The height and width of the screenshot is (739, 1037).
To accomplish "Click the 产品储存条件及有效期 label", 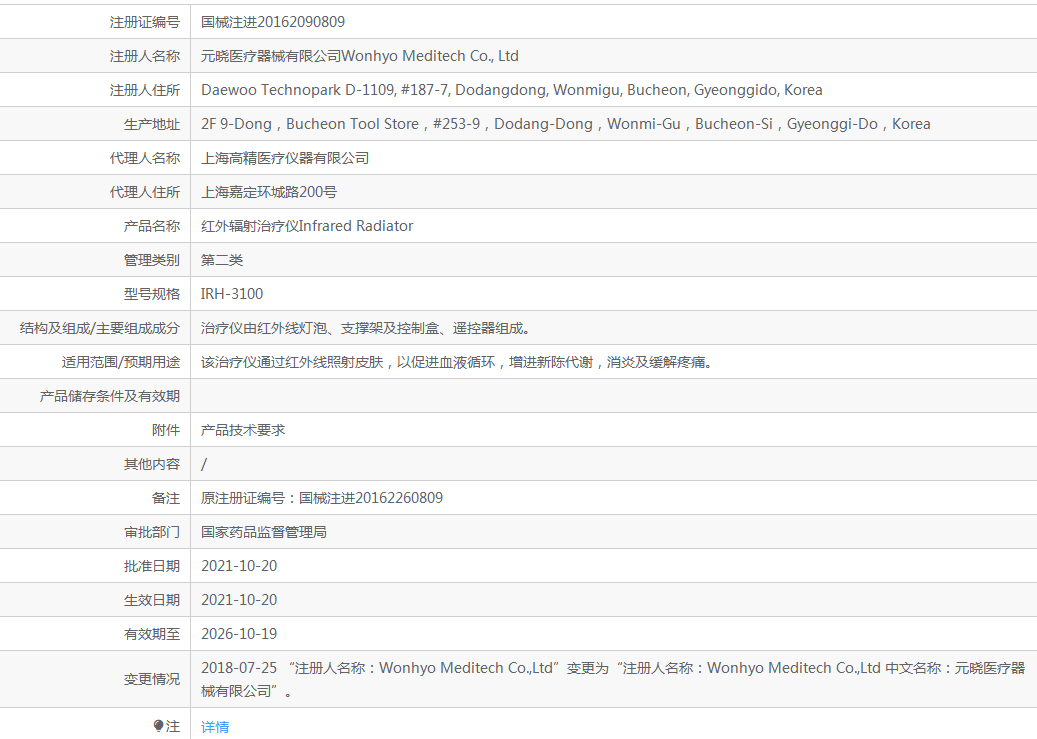I will tap(110, 396).
